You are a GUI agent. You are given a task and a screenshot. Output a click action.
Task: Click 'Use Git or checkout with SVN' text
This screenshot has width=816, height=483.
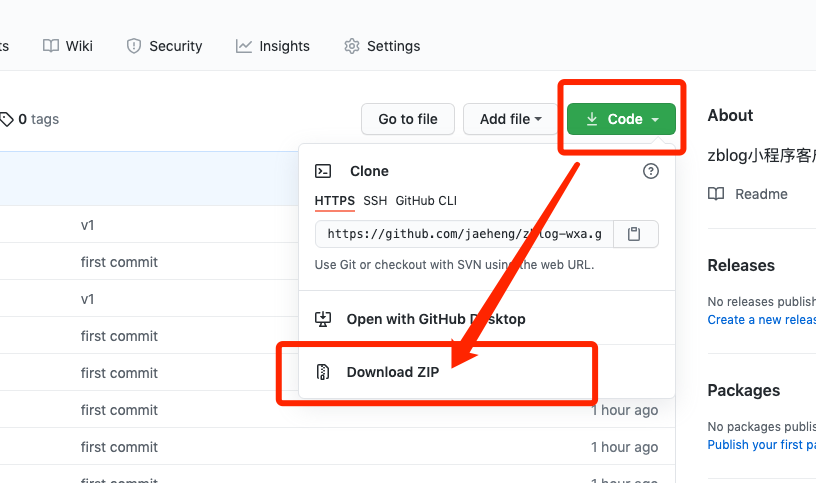pyautogui.click(x=454, y=265)
